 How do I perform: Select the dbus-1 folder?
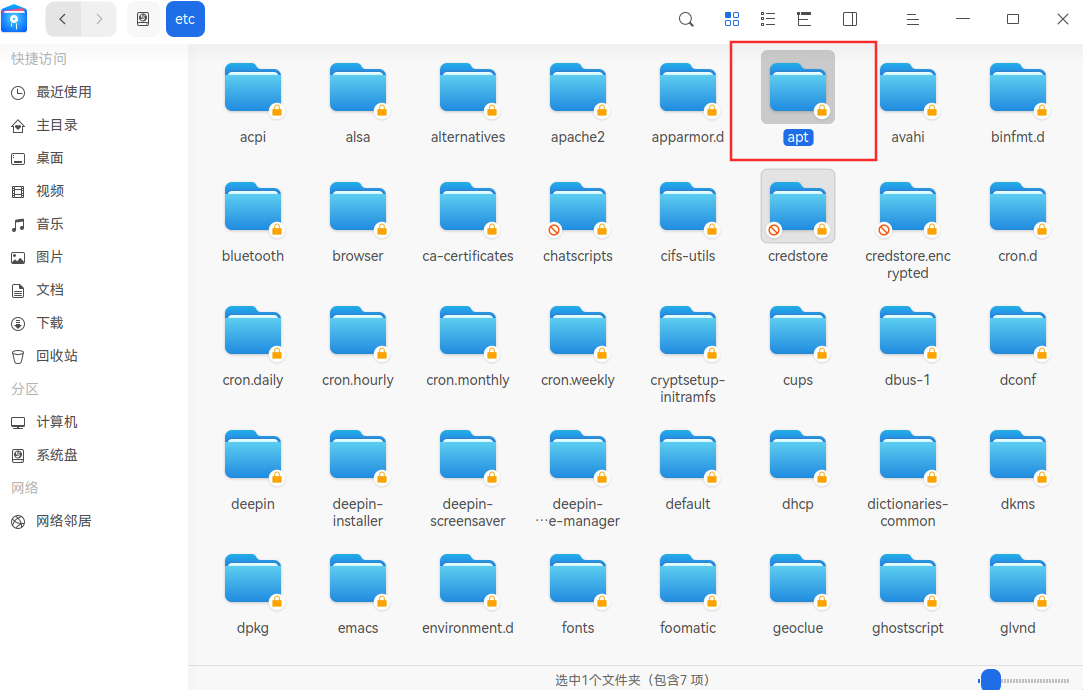(x=908, y=347)
